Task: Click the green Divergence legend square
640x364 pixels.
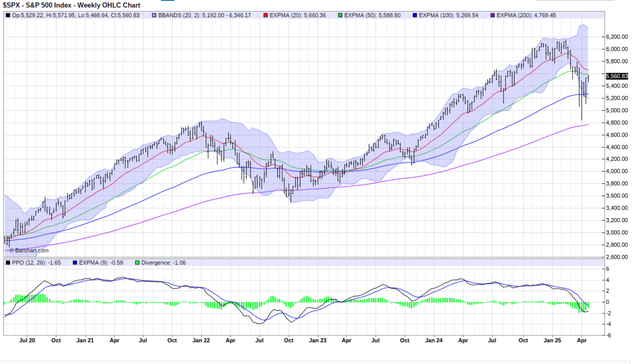Action: [x=137, y=263]
